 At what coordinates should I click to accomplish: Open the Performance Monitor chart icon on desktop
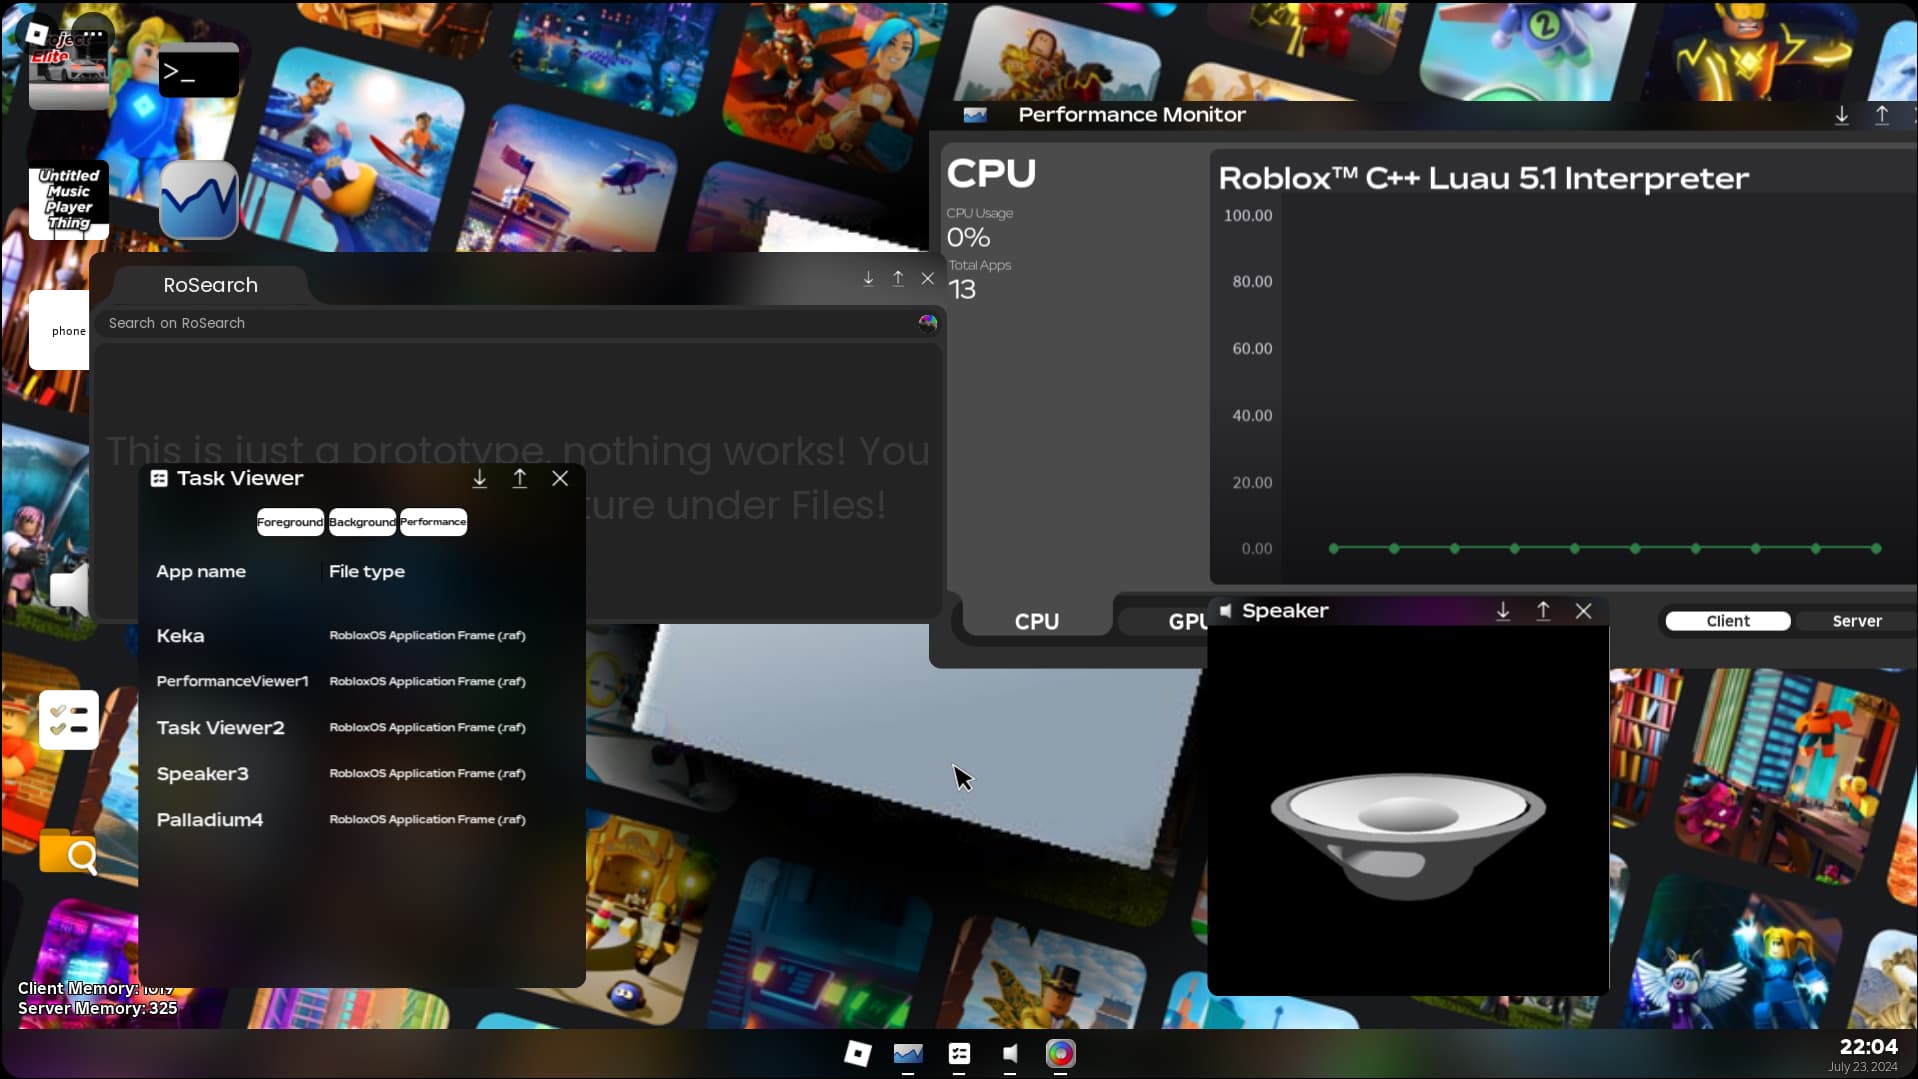[197, 199]
